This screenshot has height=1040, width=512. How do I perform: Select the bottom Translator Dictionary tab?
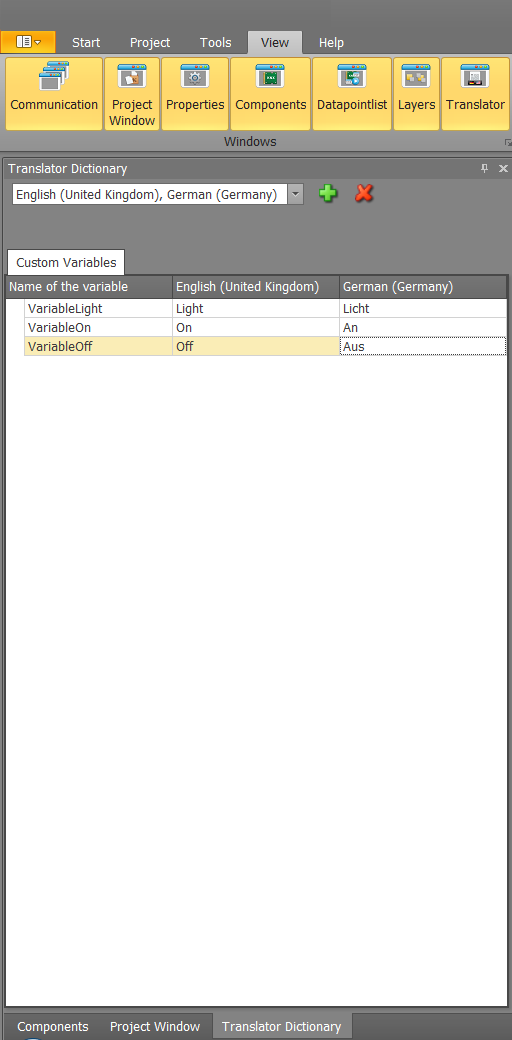(x=282, y=1026)
